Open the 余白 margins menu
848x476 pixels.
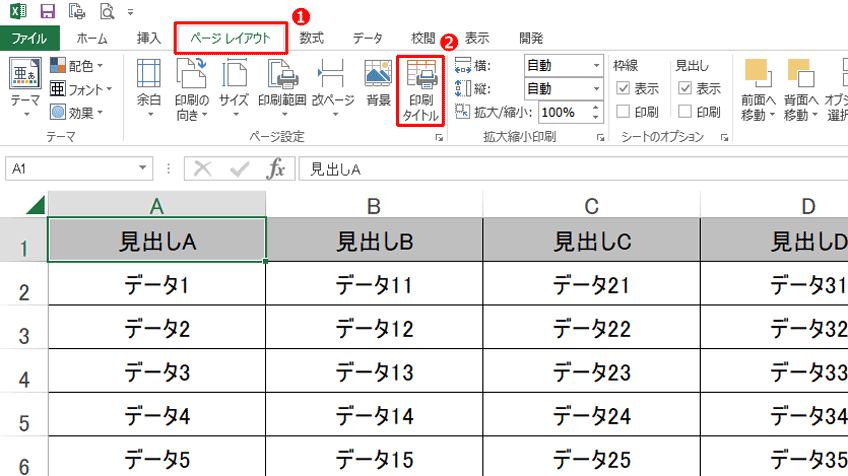149,89
